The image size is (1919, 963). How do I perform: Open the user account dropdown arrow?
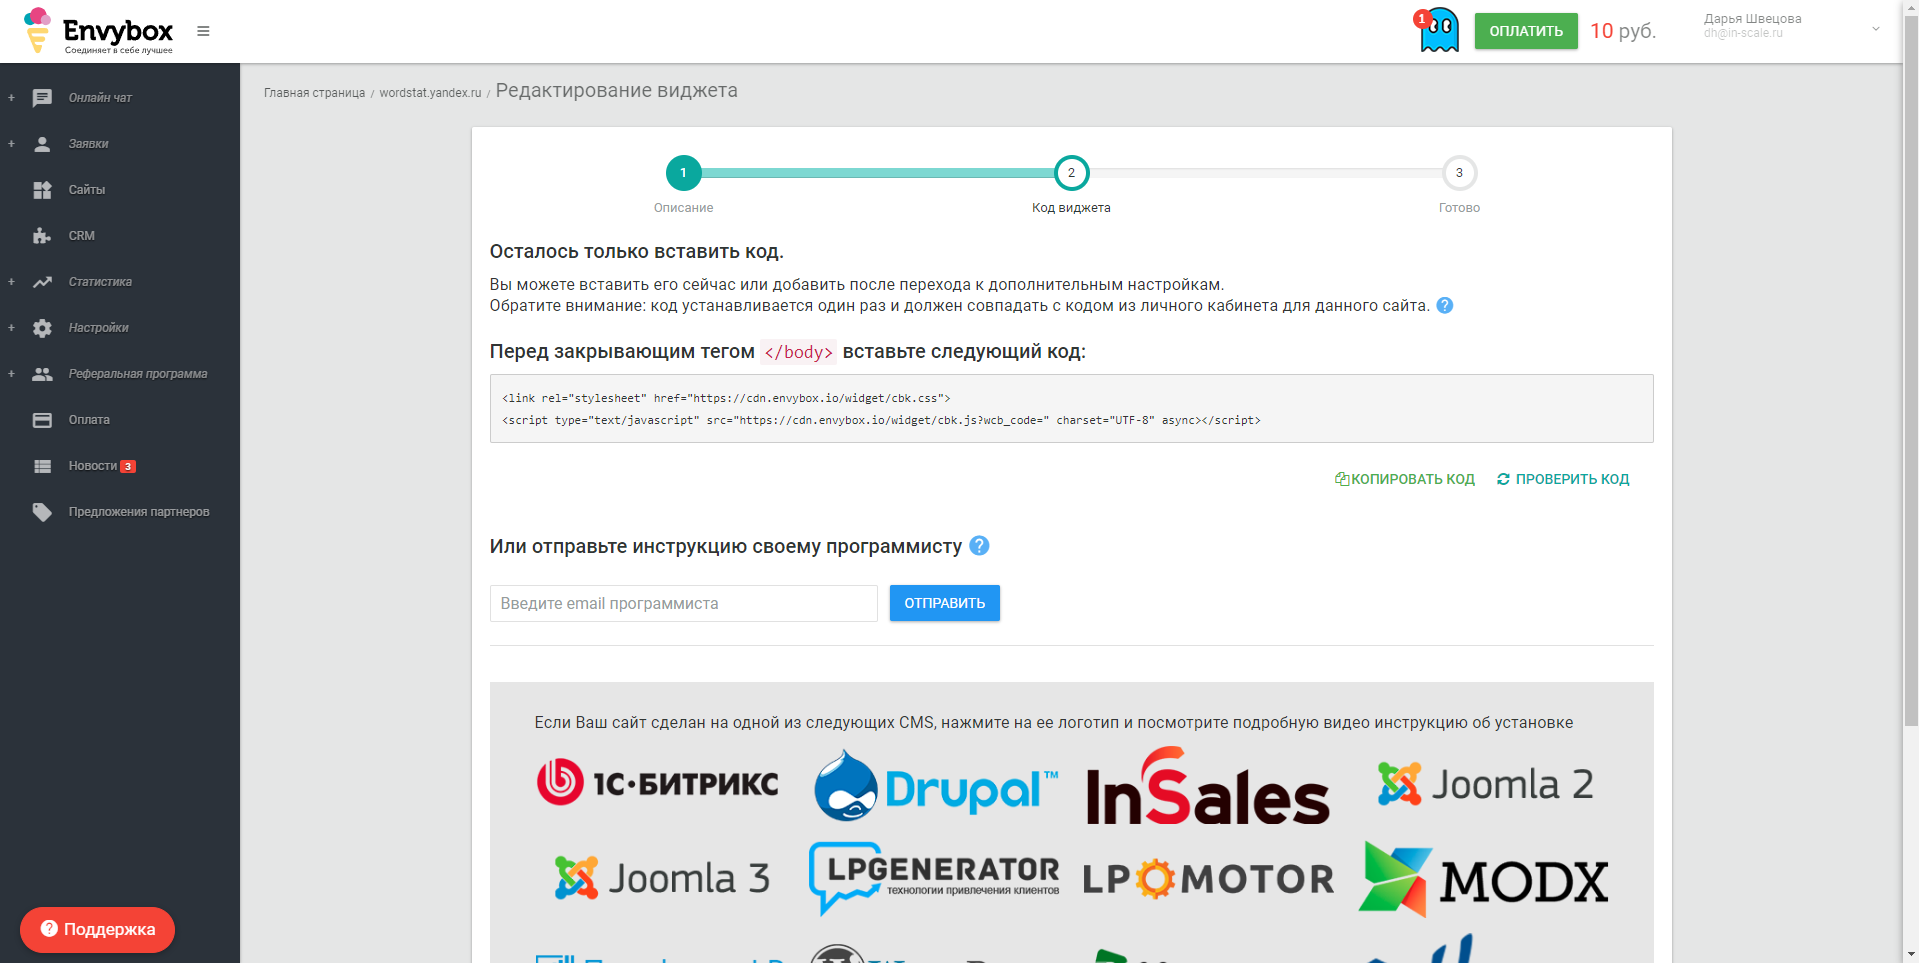(1876, 29)
